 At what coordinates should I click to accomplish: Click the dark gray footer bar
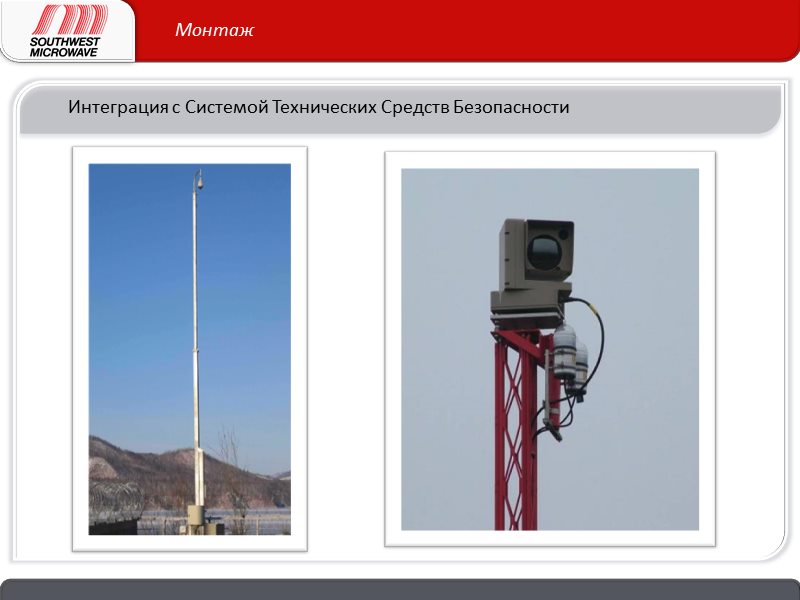400,589
